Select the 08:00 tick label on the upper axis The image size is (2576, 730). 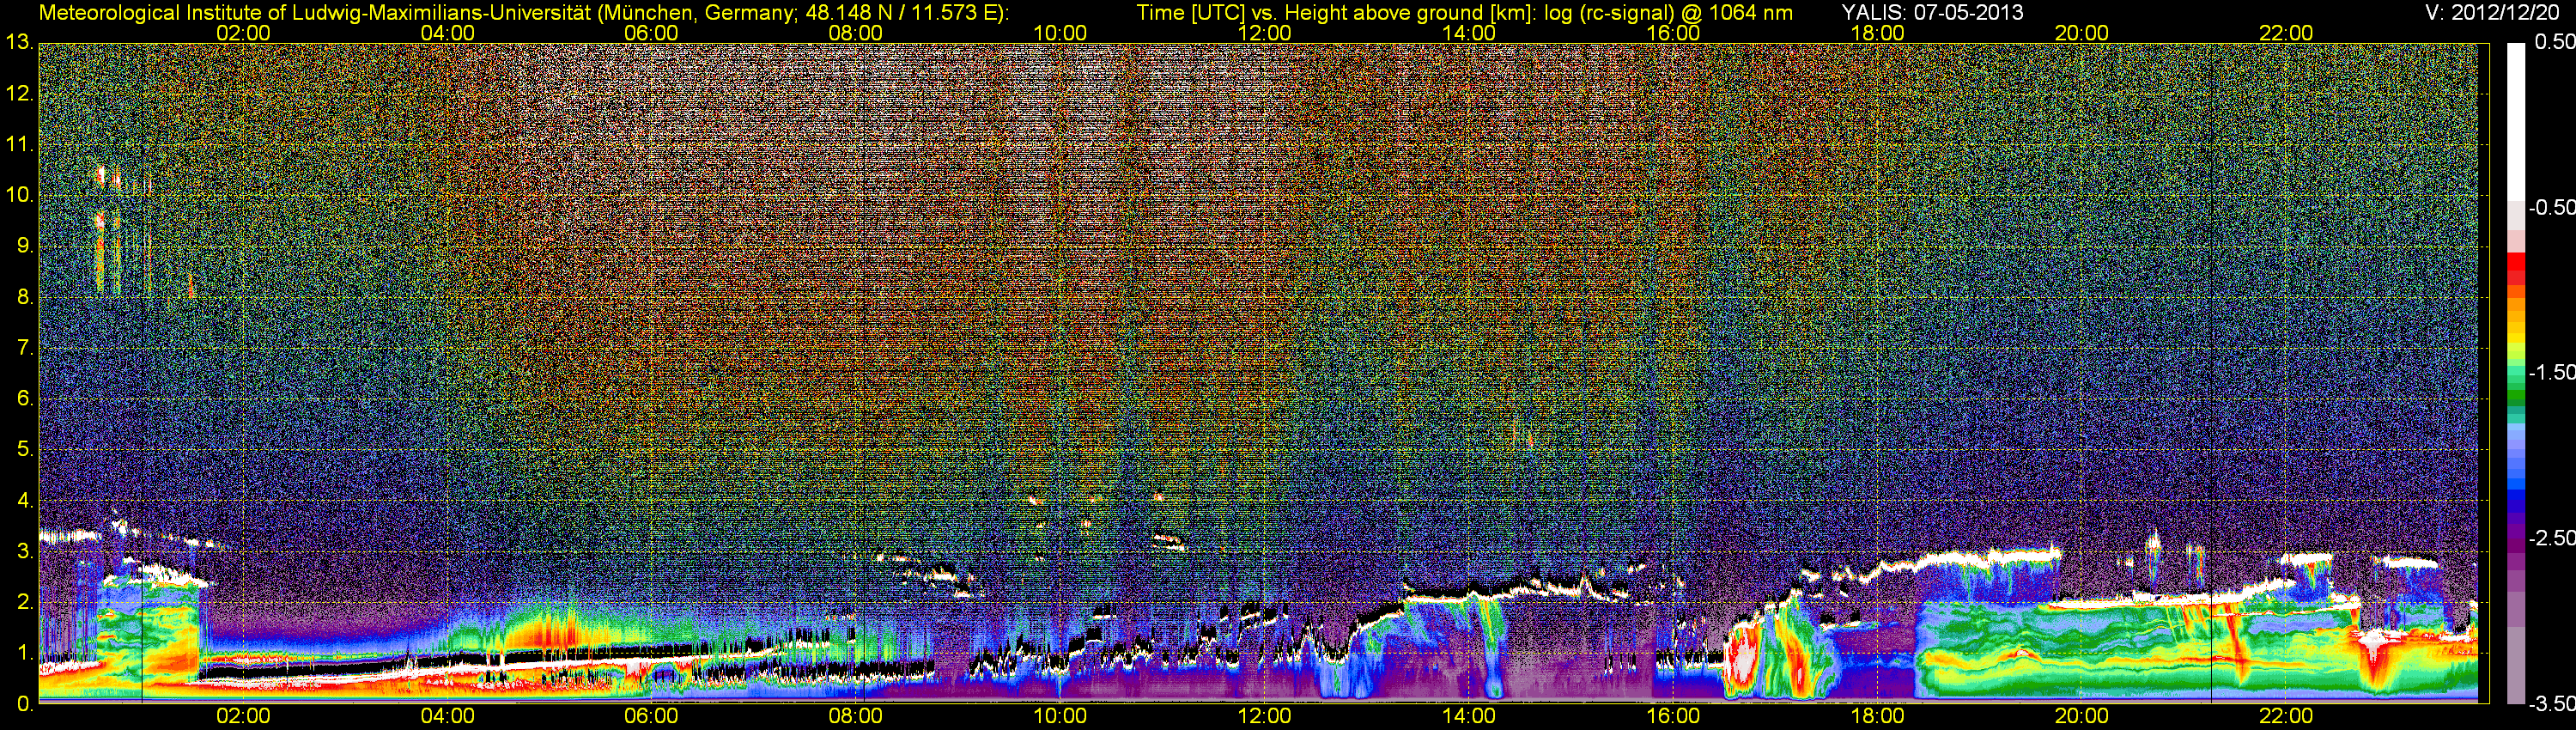tap(856, 33)
